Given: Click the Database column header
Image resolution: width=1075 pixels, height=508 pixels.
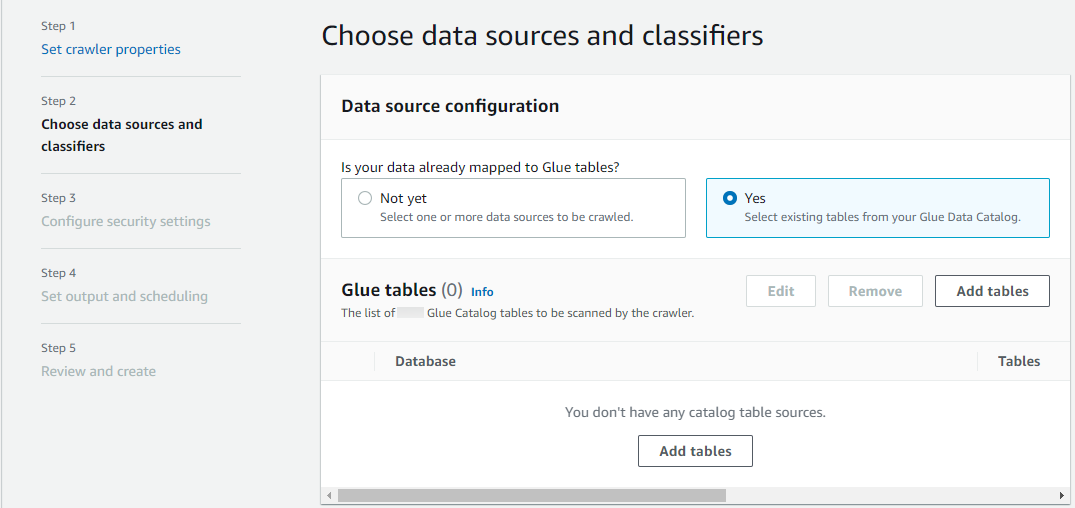Looking at the screenshot, I should 425,361.
